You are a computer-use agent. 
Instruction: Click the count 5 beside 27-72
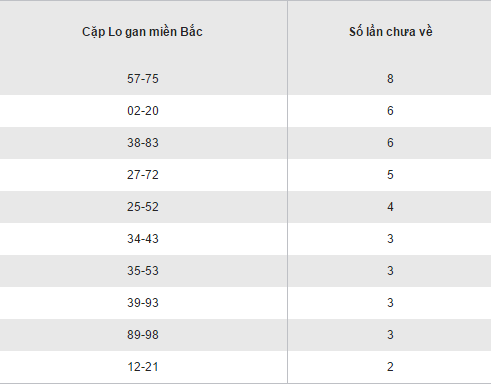(x=390, y=175)
